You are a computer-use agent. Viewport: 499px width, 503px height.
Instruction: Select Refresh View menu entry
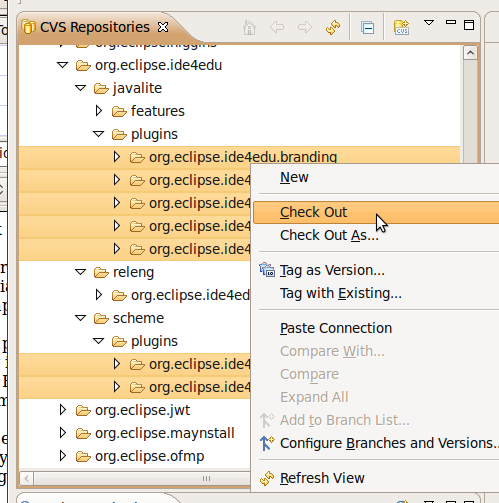coord(376,478)
